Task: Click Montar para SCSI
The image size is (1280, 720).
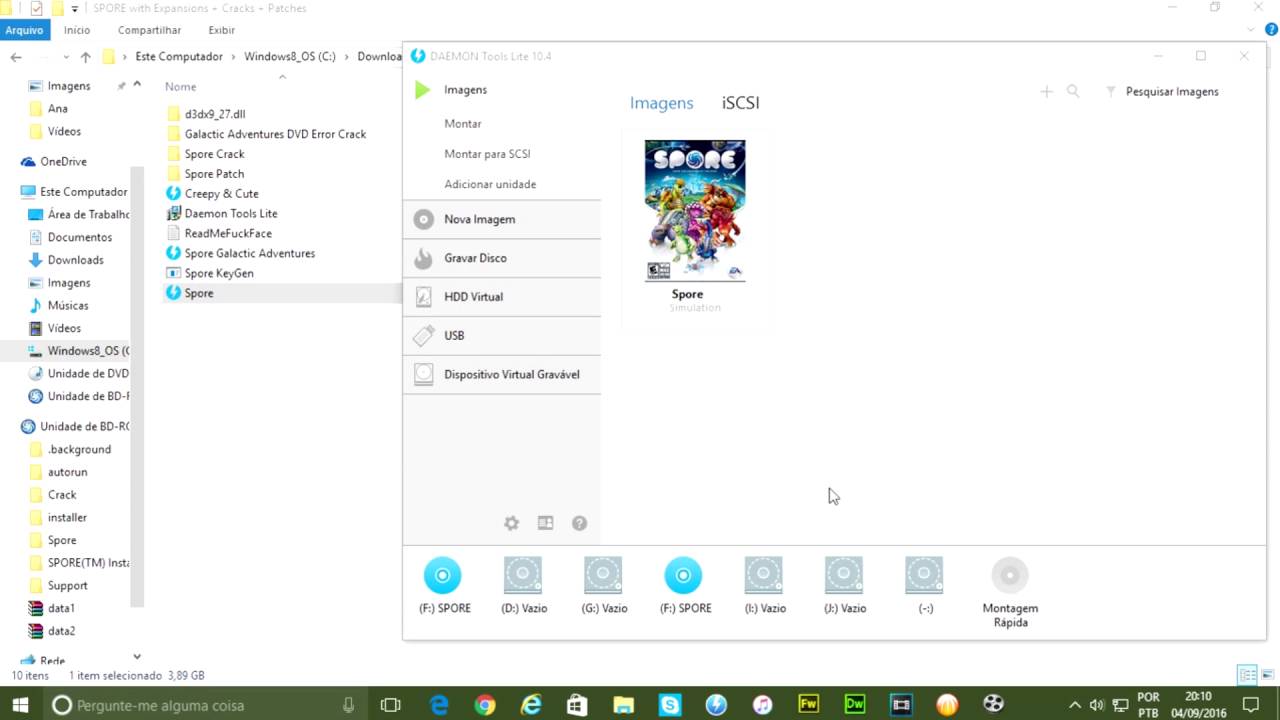Action: coord(487,154)
